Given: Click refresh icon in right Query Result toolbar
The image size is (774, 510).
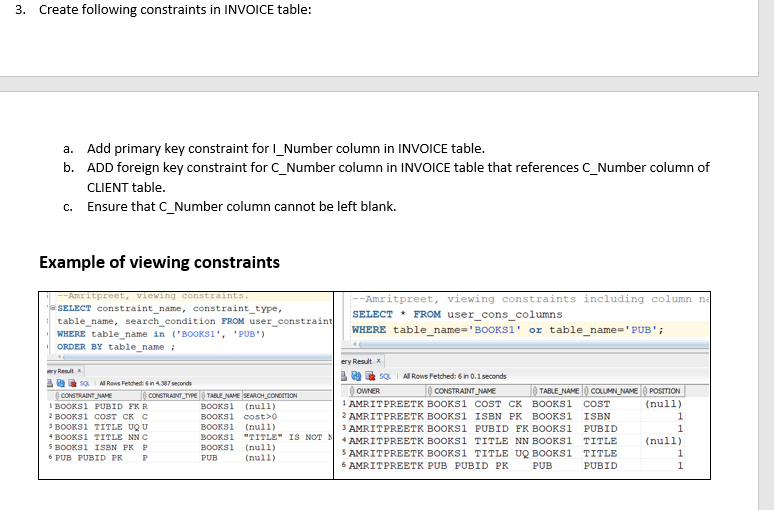Looking at the screenshot, I should pos(356,376).
